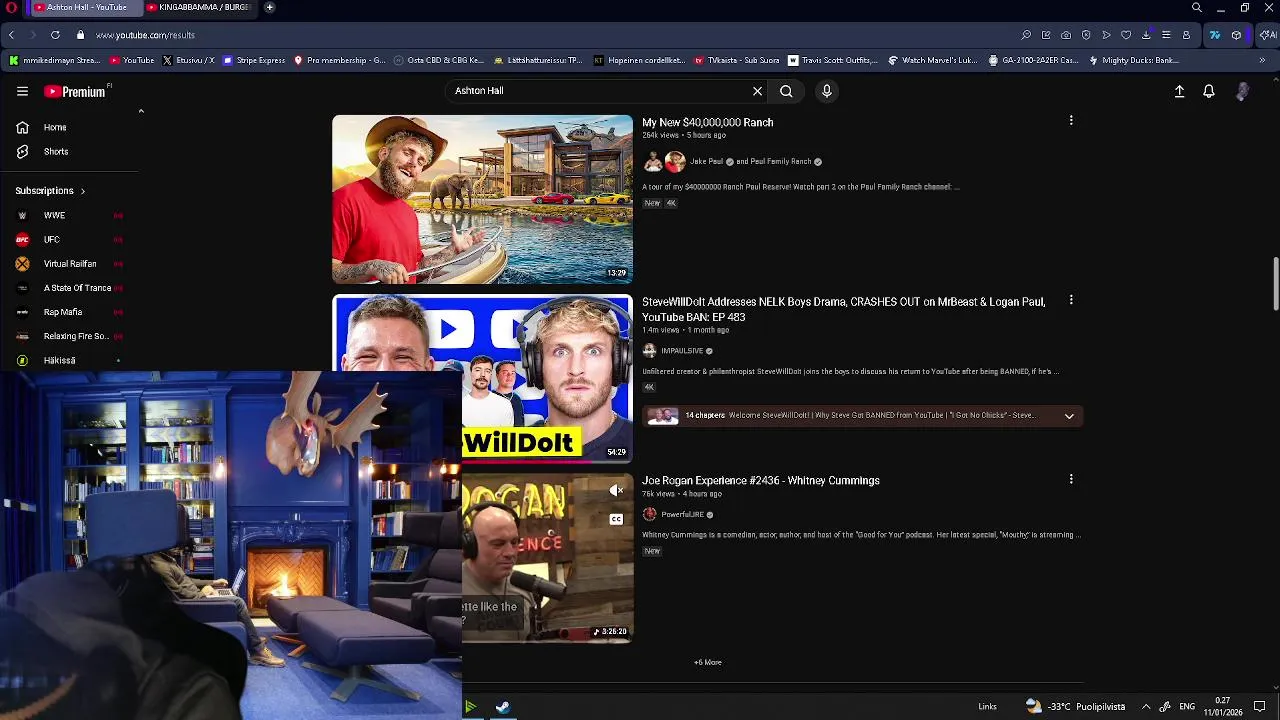The height and width of the screenshot is (720, 1280).
Task: Open the Watch Marvel's Luk... bookmark
Action: tap(933, 60)
